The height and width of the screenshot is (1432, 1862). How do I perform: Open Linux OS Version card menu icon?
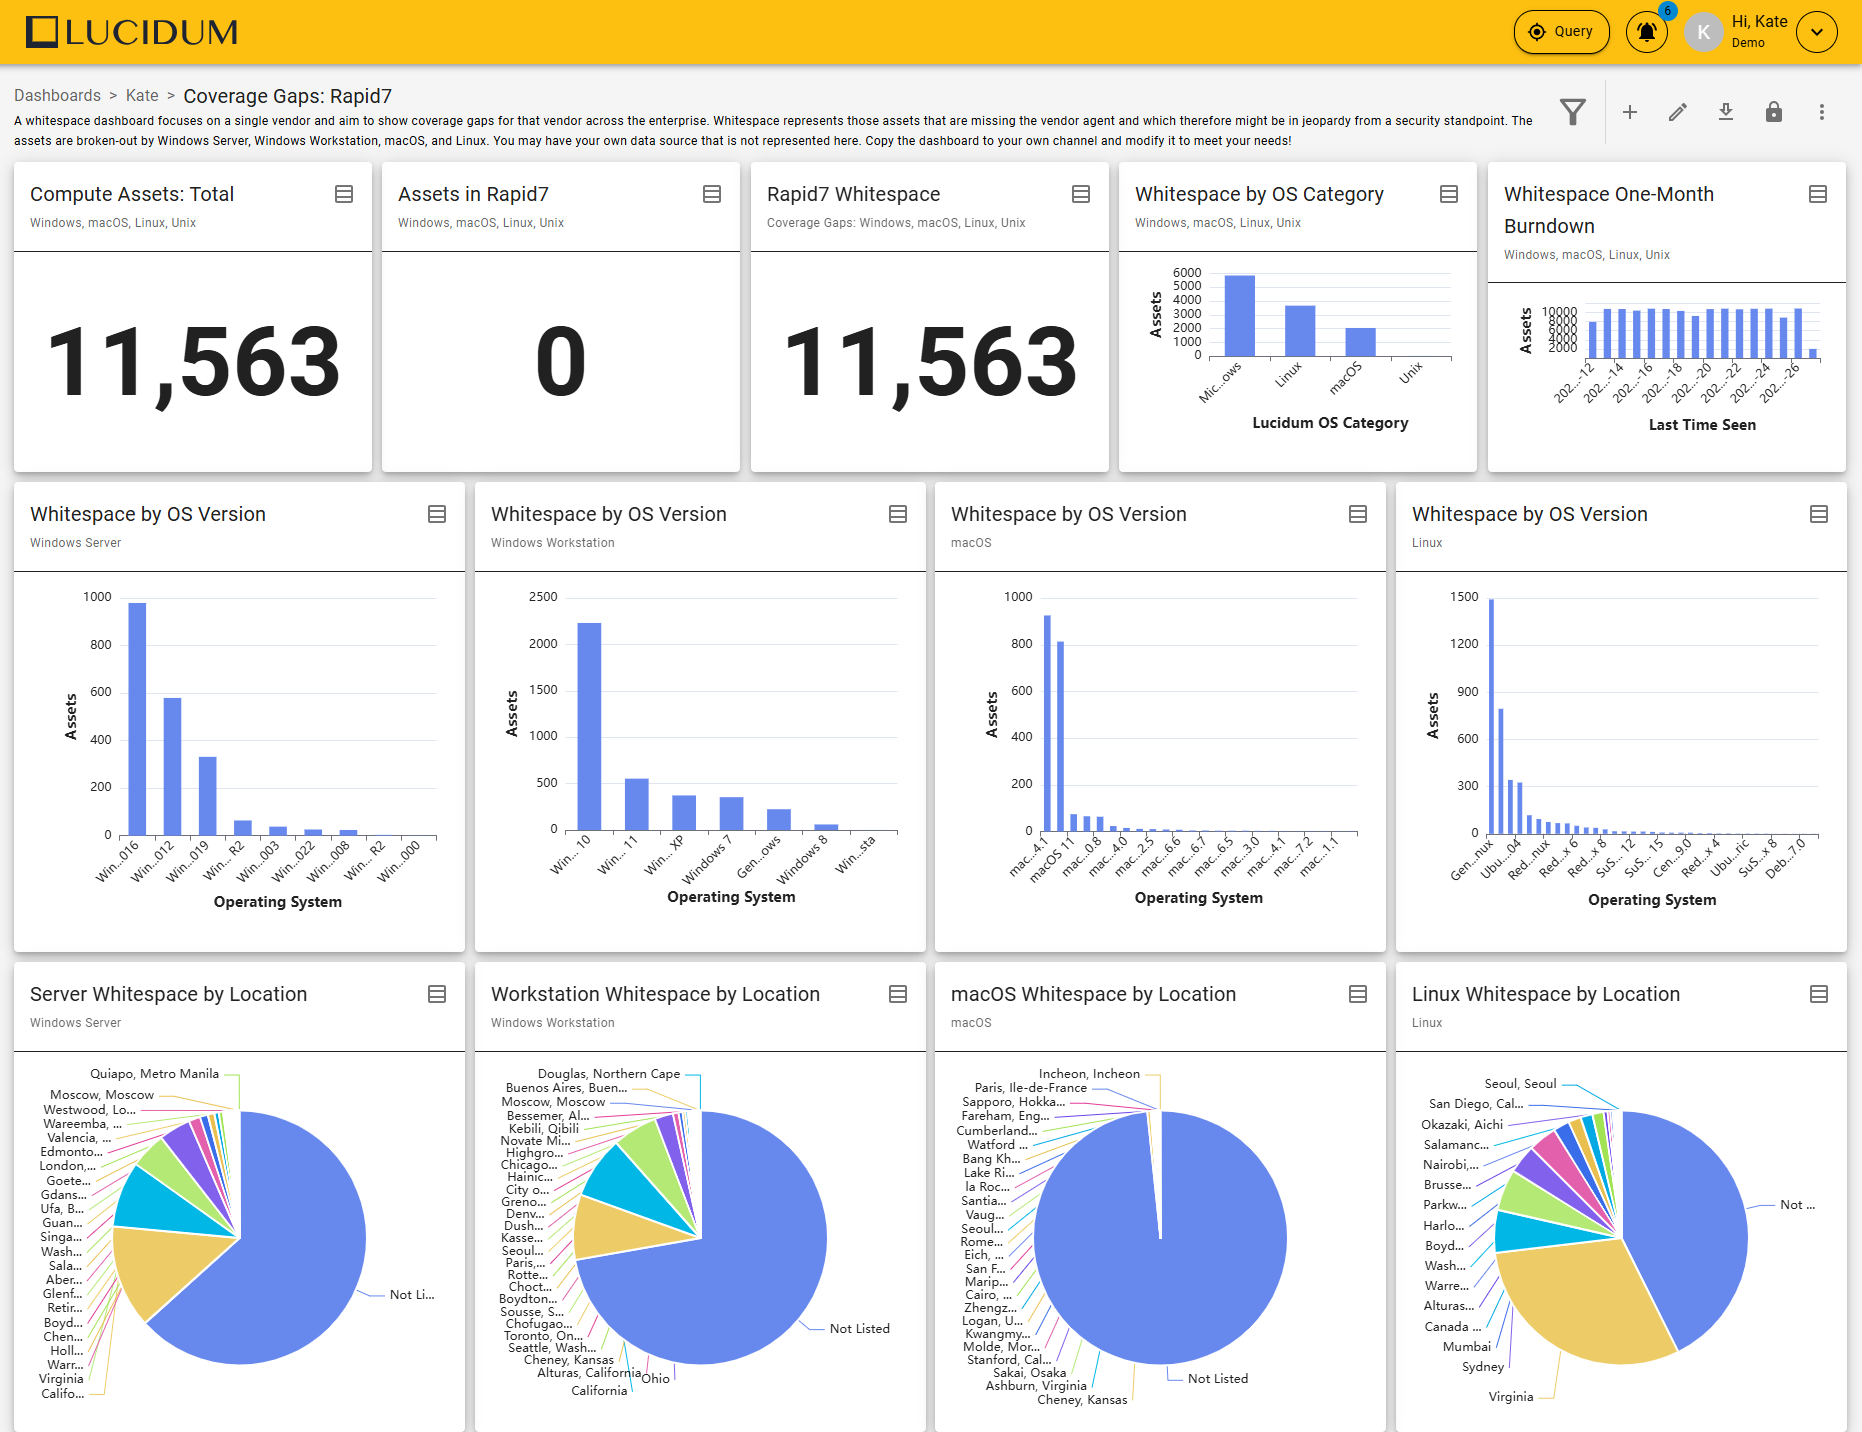(1819, 514)
